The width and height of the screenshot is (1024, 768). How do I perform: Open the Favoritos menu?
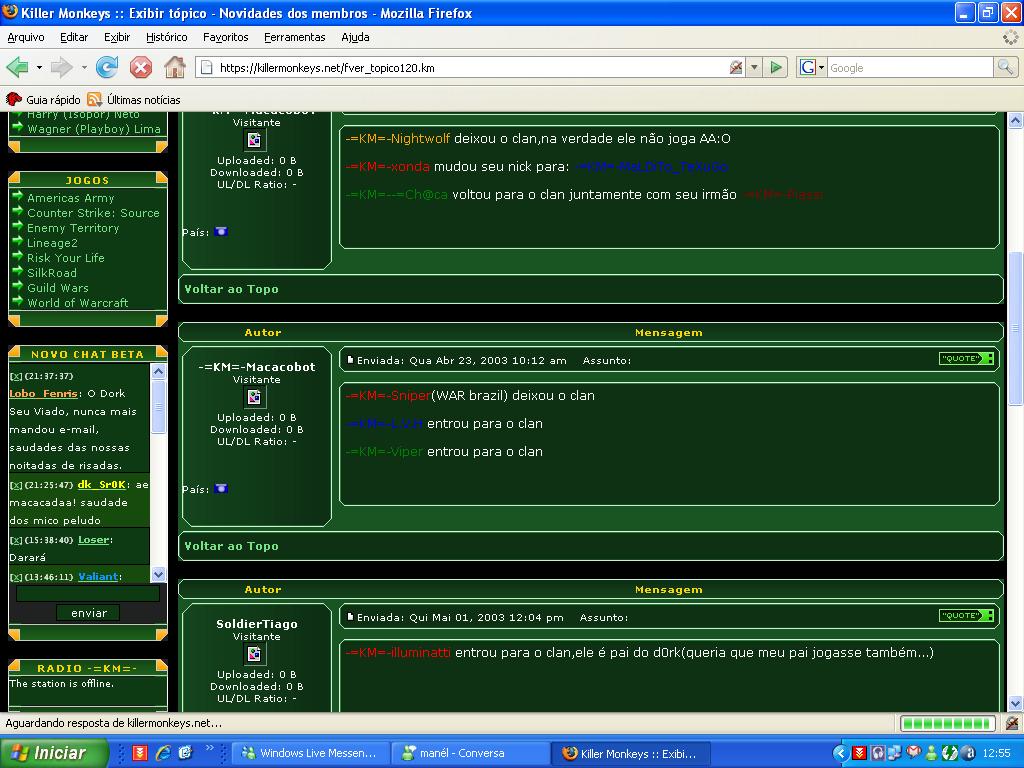point(225,37)
